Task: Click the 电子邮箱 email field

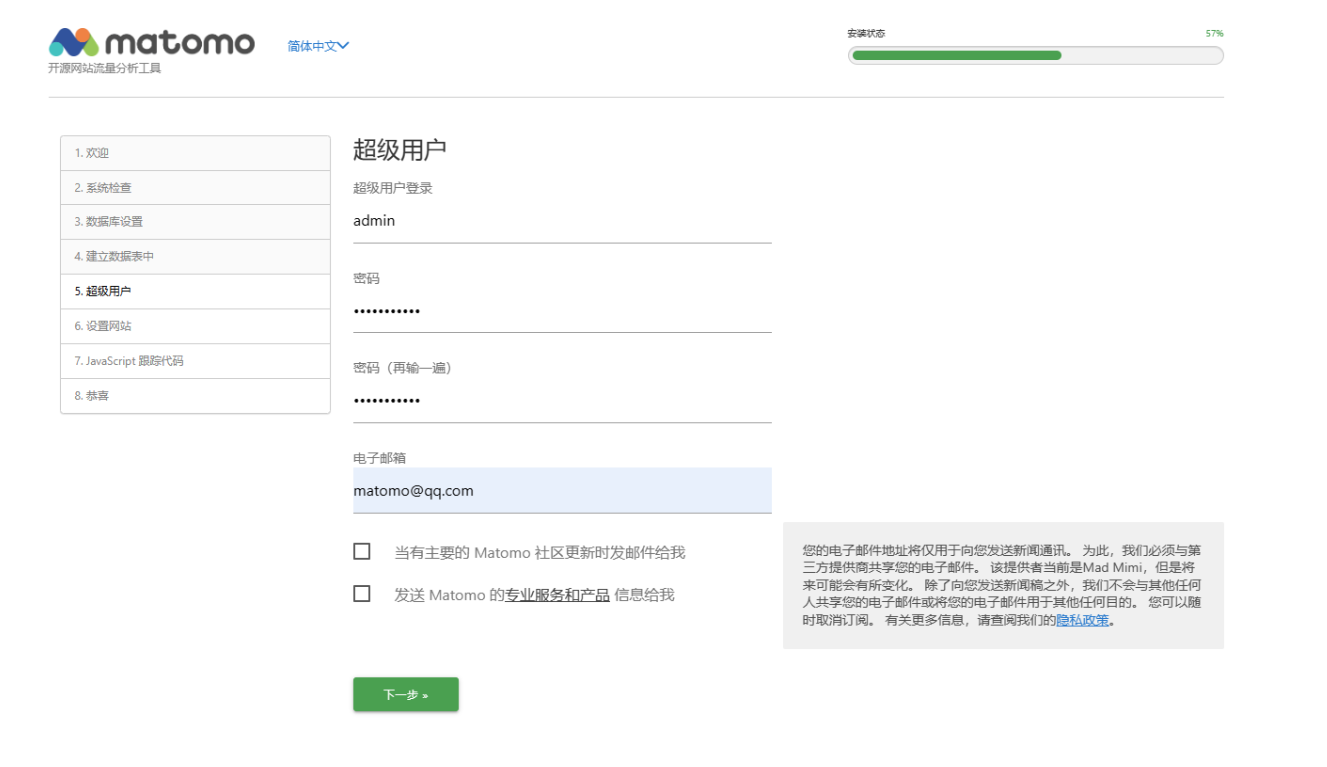Action: click(x=562, y=491)
